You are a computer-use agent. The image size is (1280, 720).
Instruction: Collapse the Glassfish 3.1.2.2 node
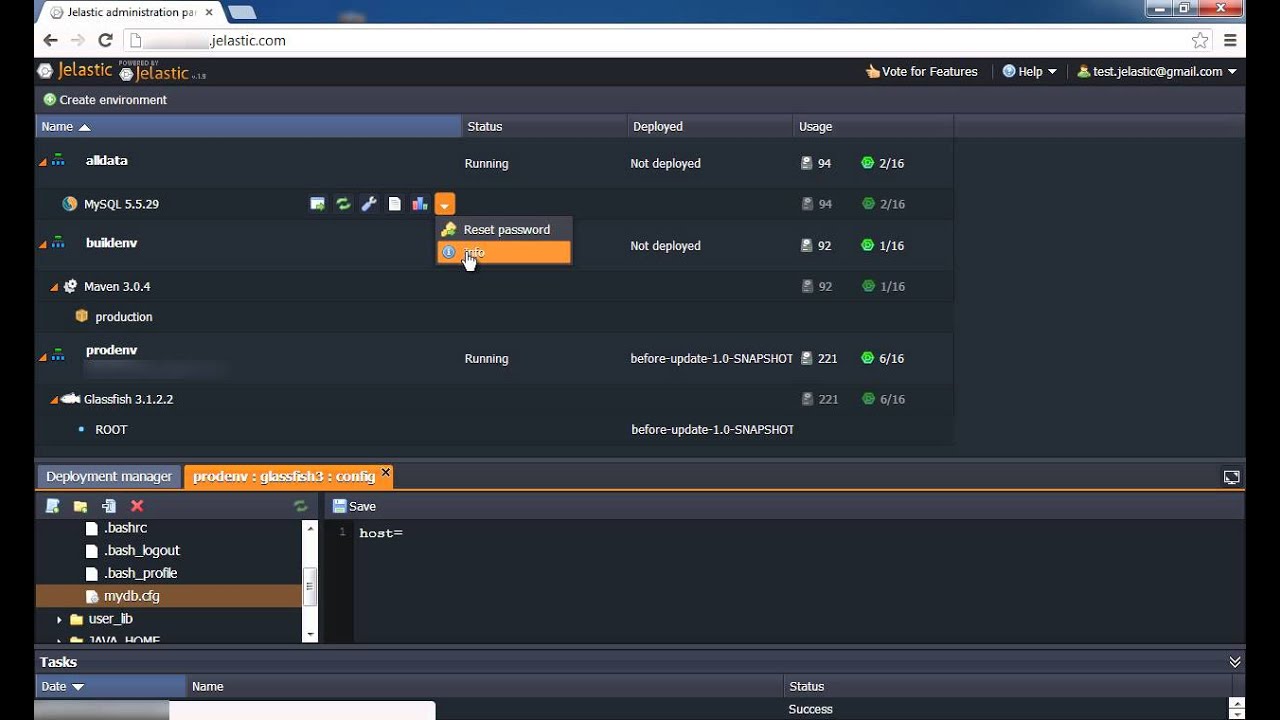pos(54,400)
